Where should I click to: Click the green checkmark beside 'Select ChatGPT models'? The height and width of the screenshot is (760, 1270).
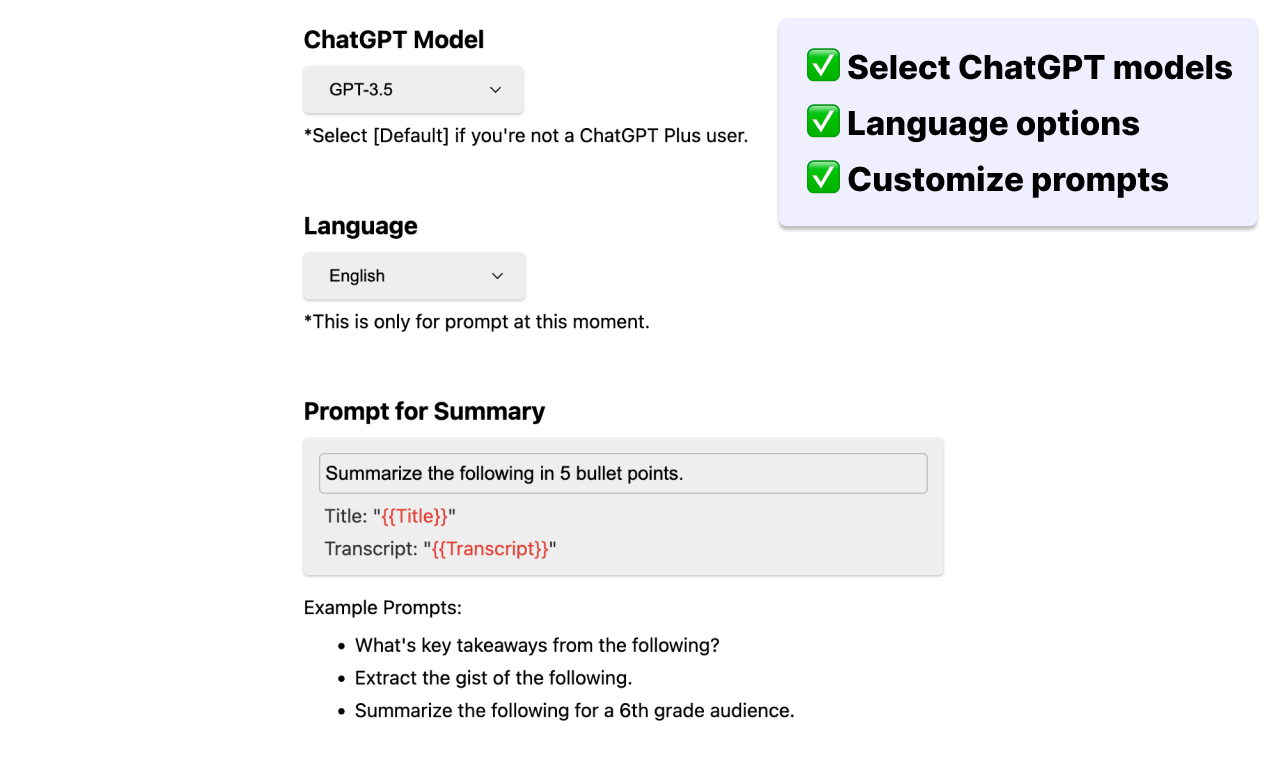coord(822,65)
